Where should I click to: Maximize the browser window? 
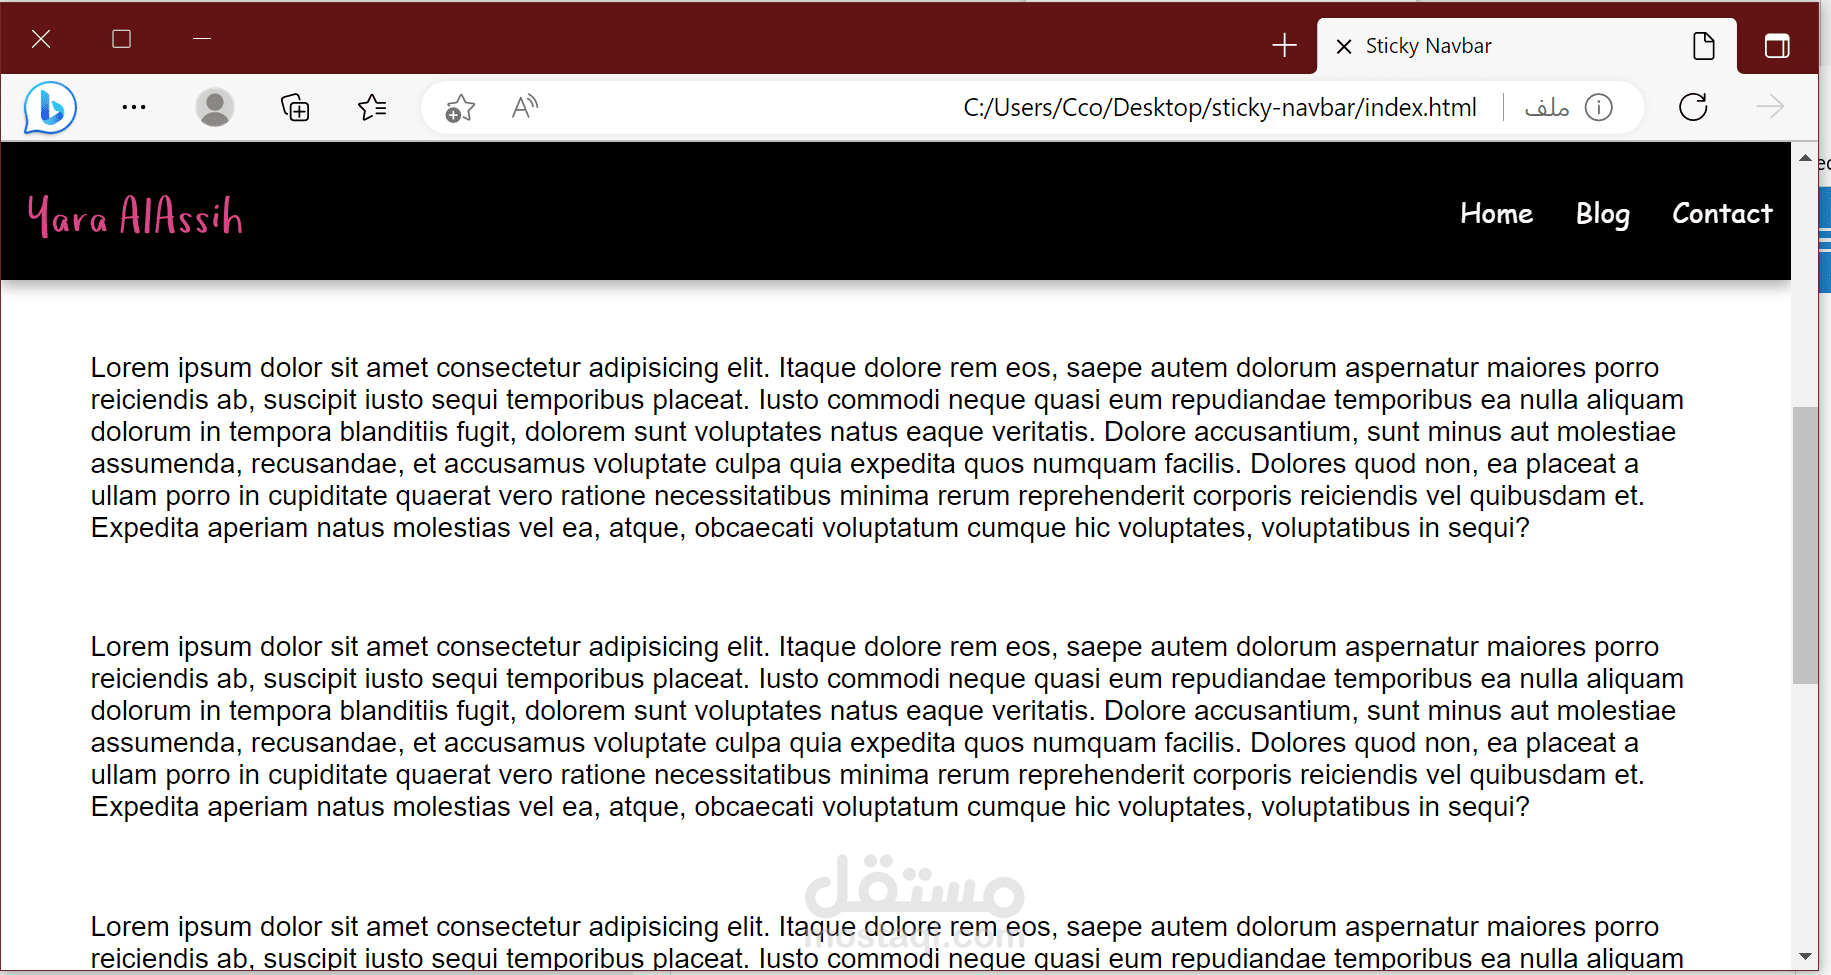pyautogui.click(x=122, y=39)
